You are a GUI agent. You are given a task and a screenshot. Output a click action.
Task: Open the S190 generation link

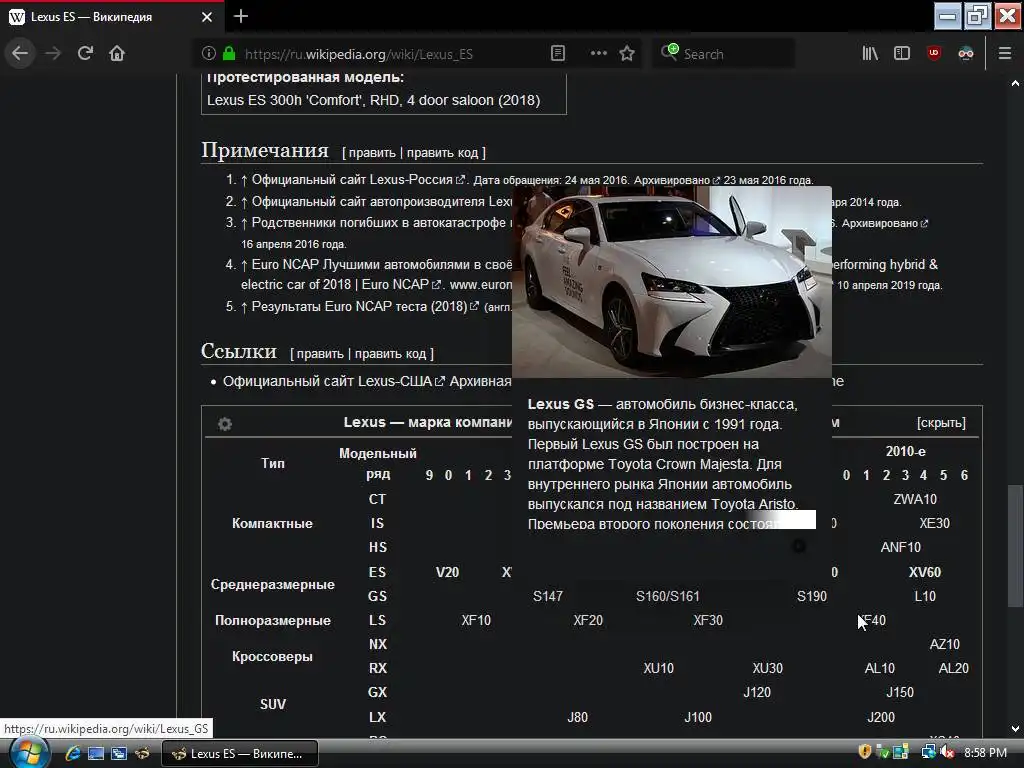coord(812,596)
